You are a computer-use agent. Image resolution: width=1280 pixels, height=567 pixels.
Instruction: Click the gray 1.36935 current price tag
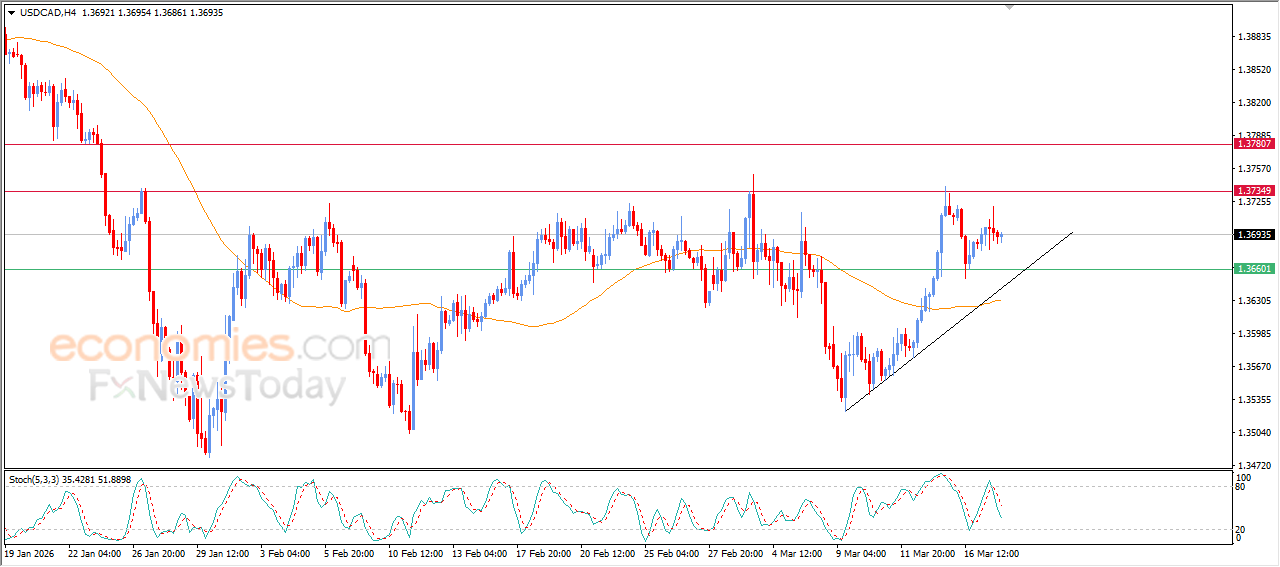point(1254,235)
